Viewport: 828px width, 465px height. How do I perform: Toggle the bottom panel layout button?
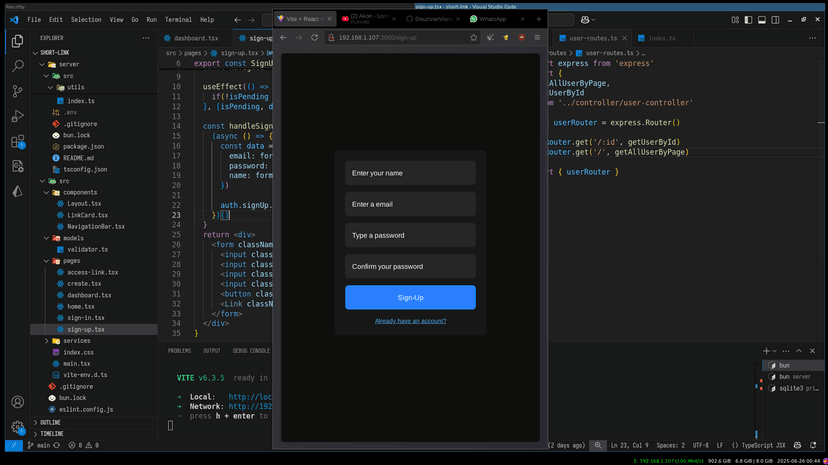(762, 20)
